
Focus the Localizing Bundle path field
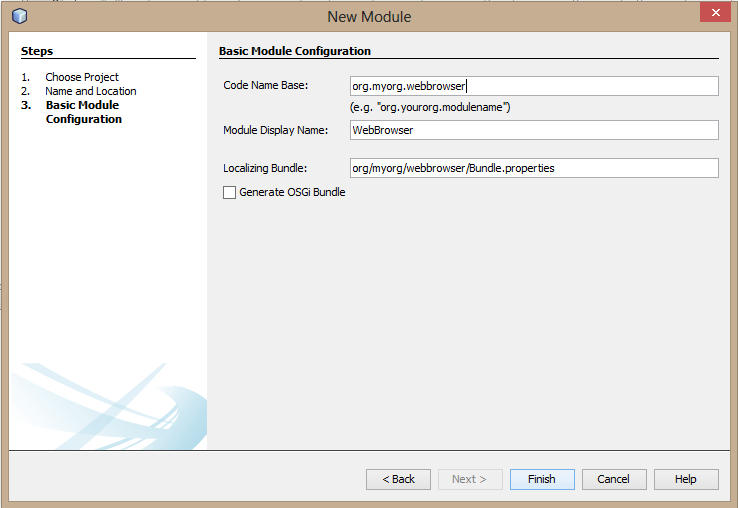[x=534, y=168]
